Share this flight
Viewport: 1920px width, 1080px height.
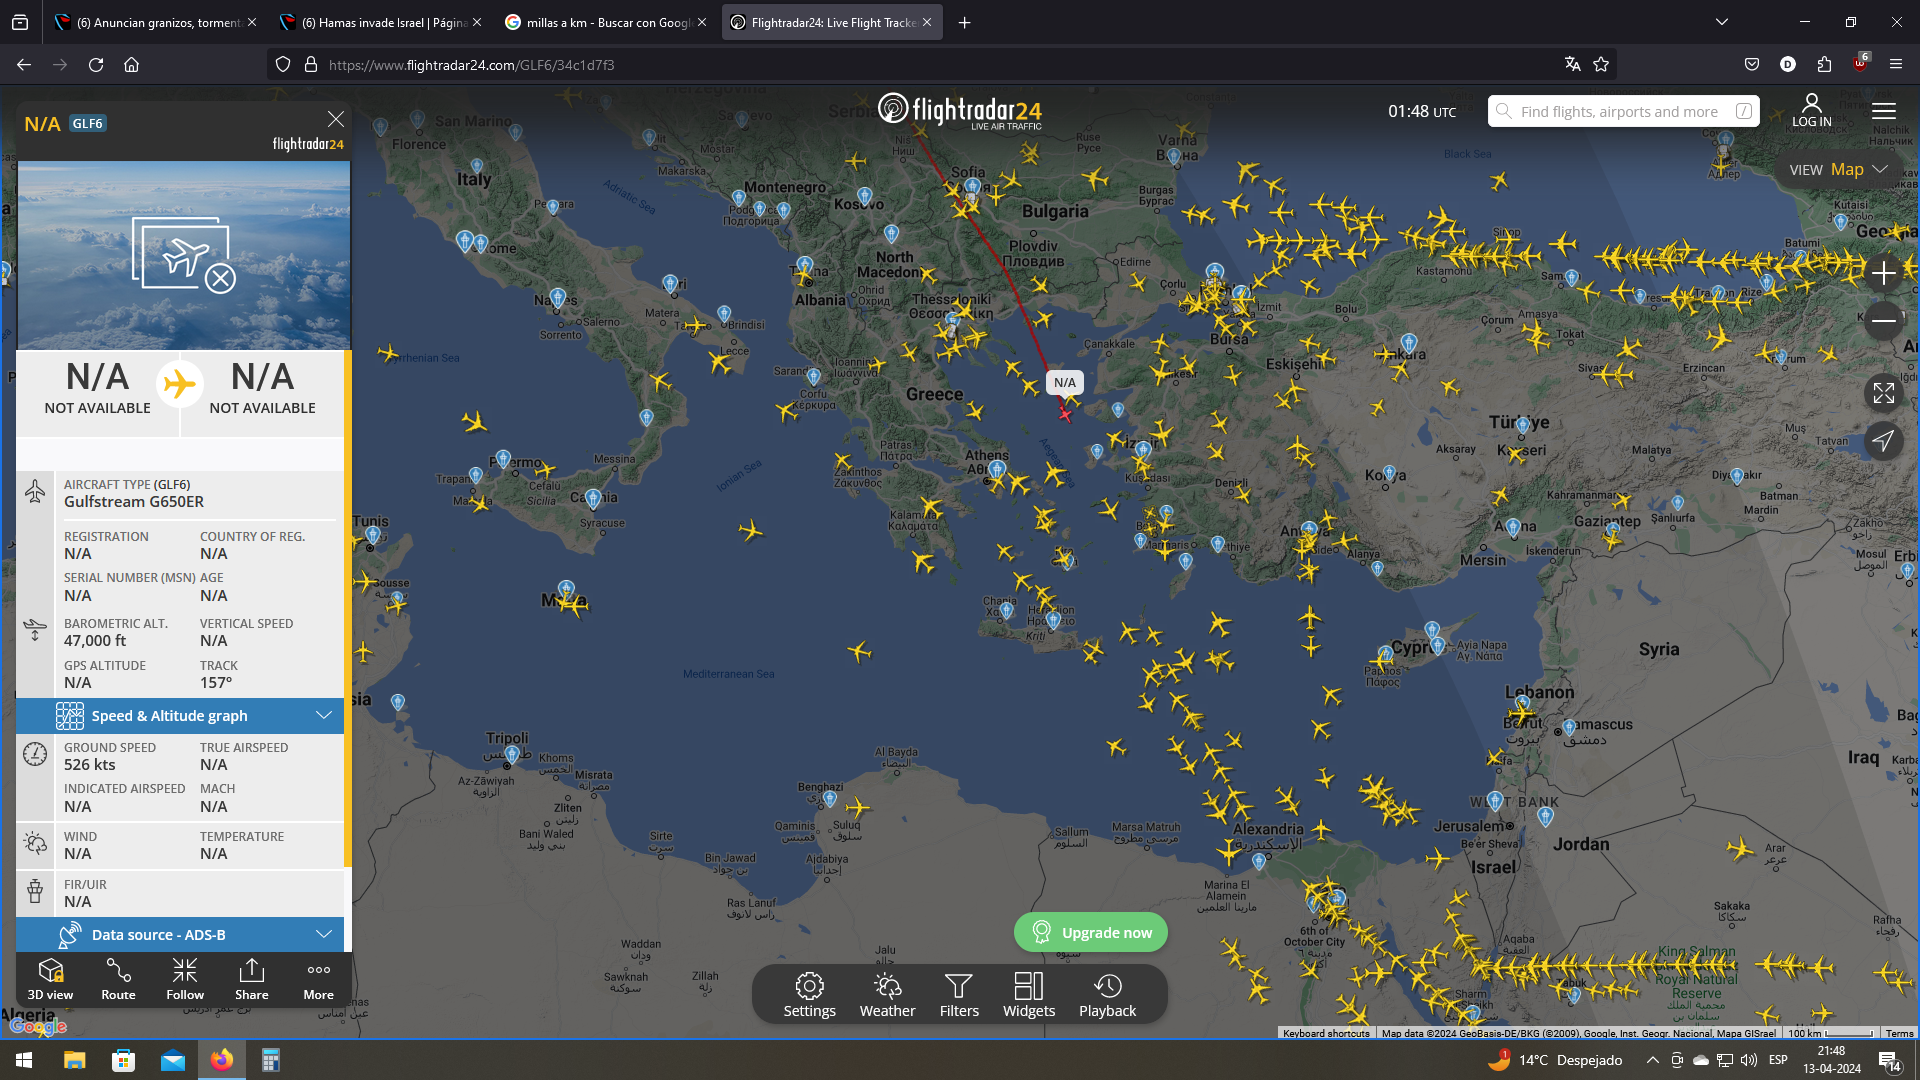point(252,979)
